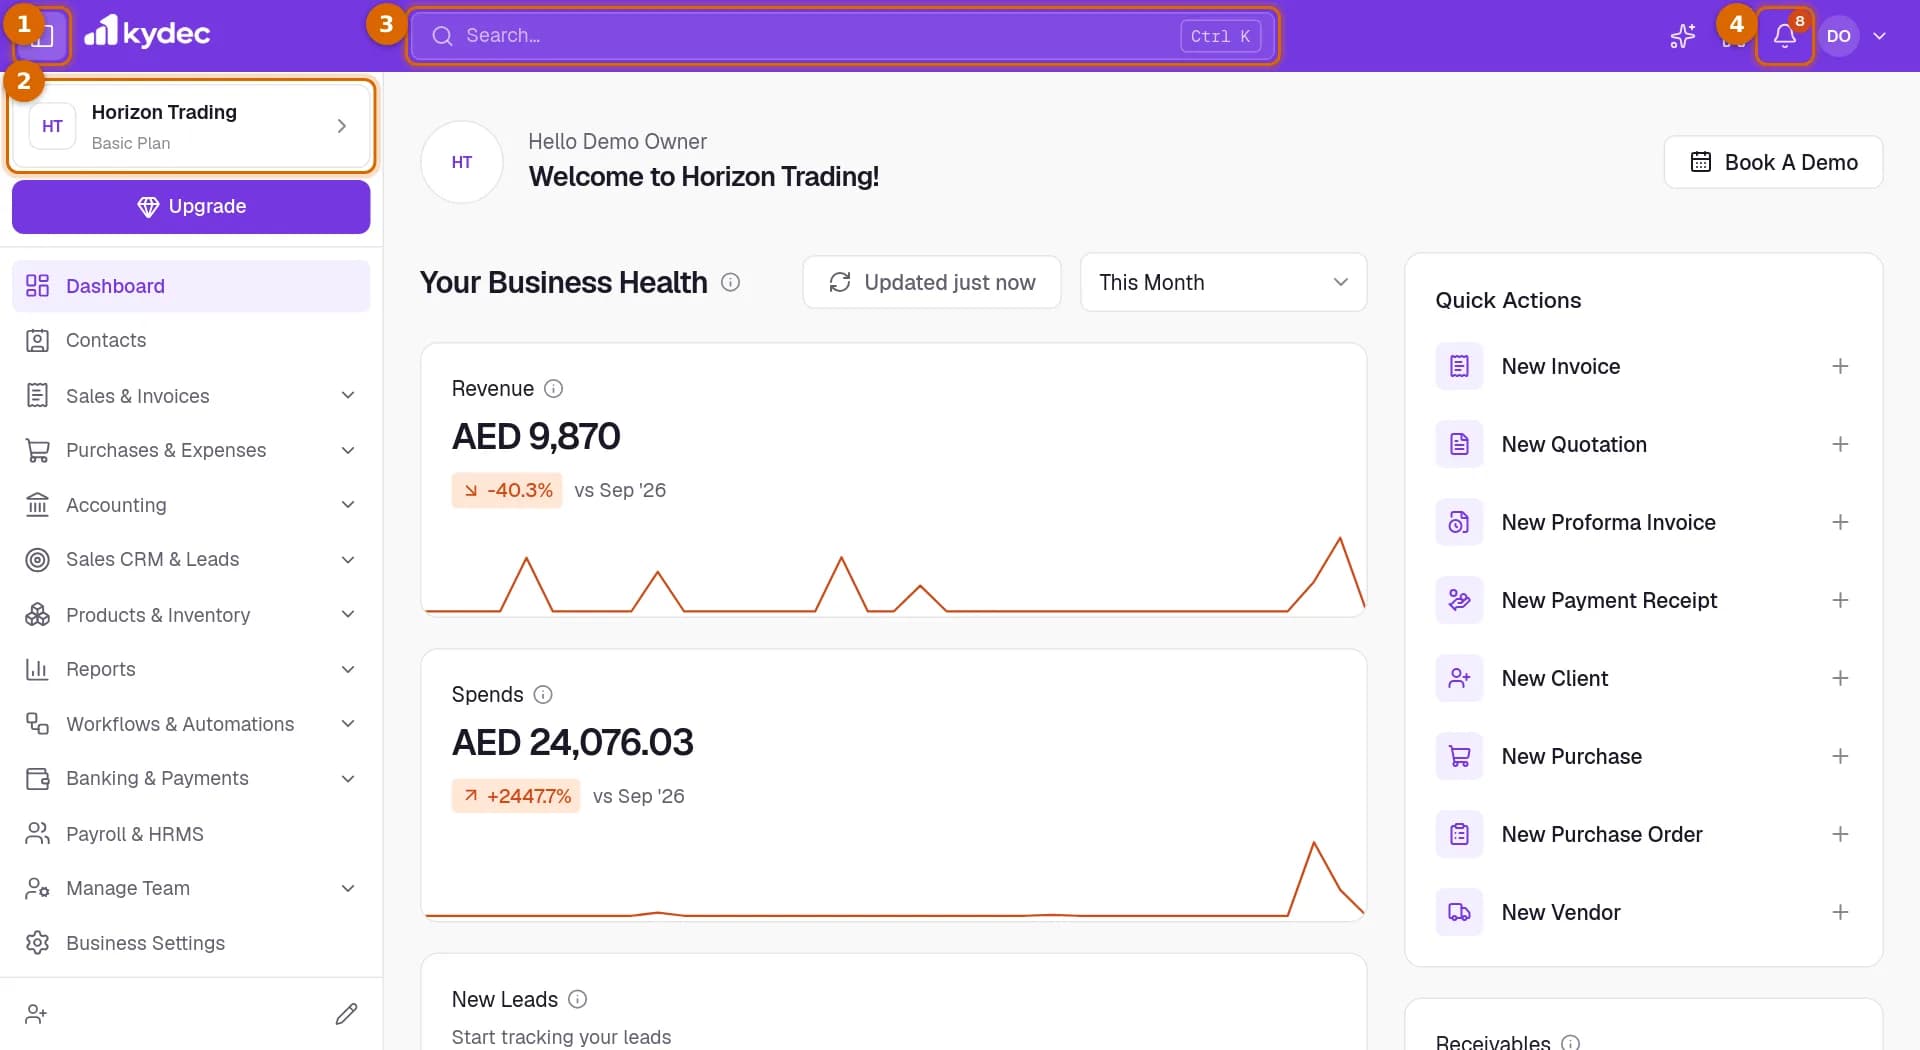1920x1050 pixels.
Task: Click the plus next to New Purchase
Action: click(x=1840, y=756)
